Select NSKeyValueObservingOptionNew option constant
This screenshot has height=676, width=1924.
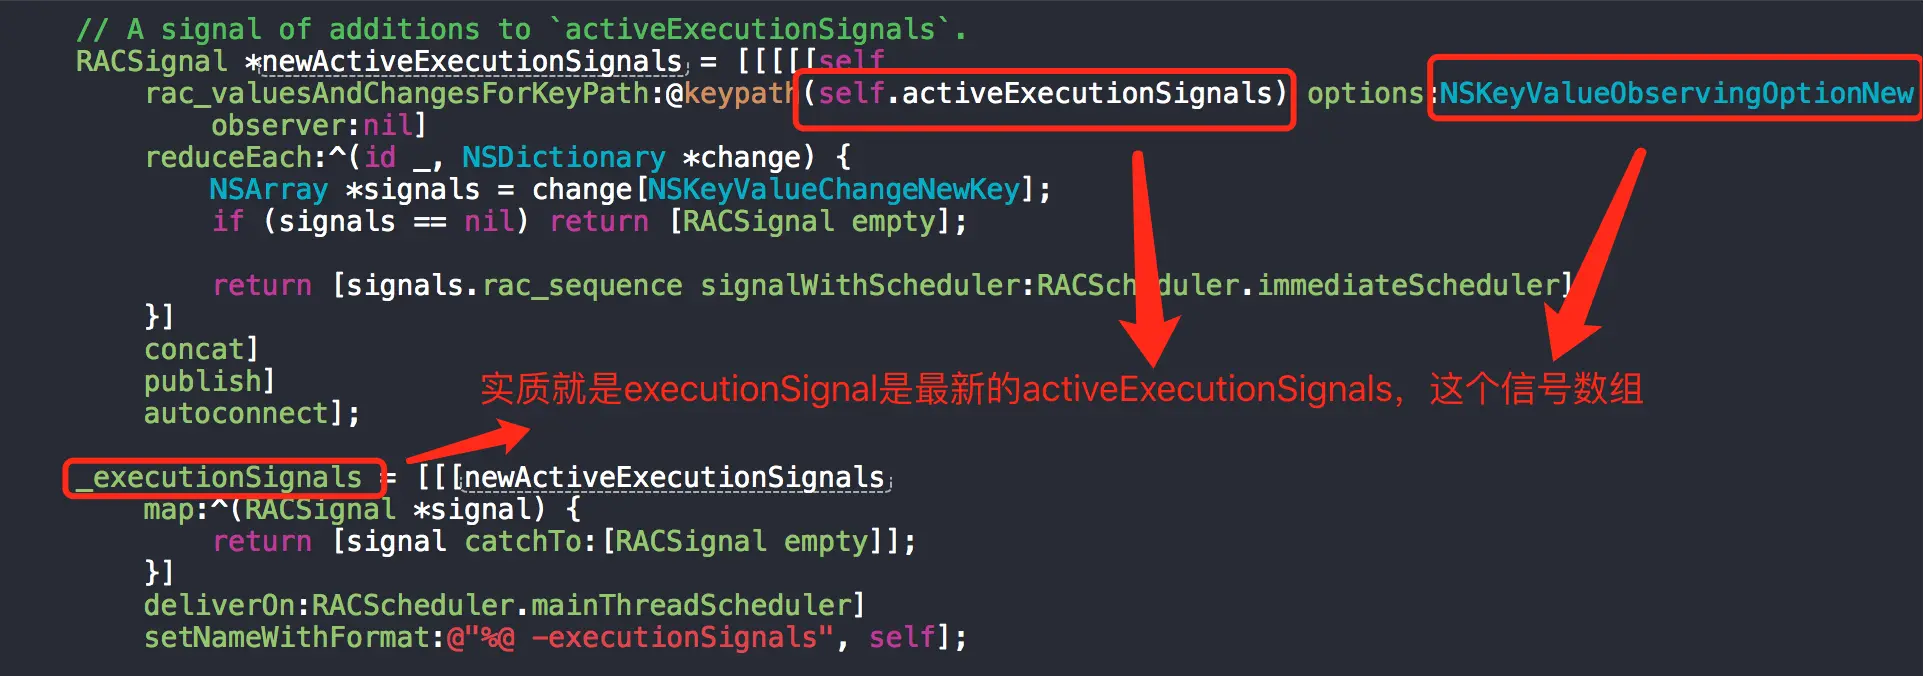click(x=1676, y=94)
